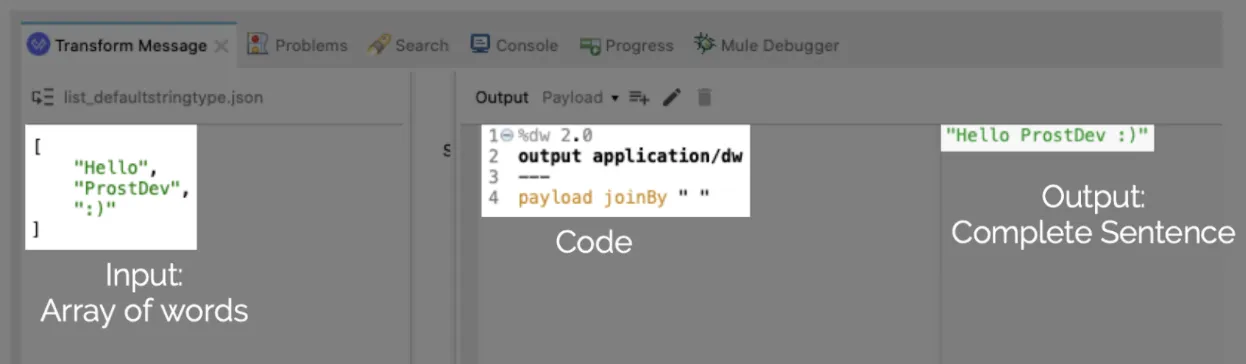Click the Search flashlight icon
This screenshot has height=364, width=1246.
click(x=379, y=45)
